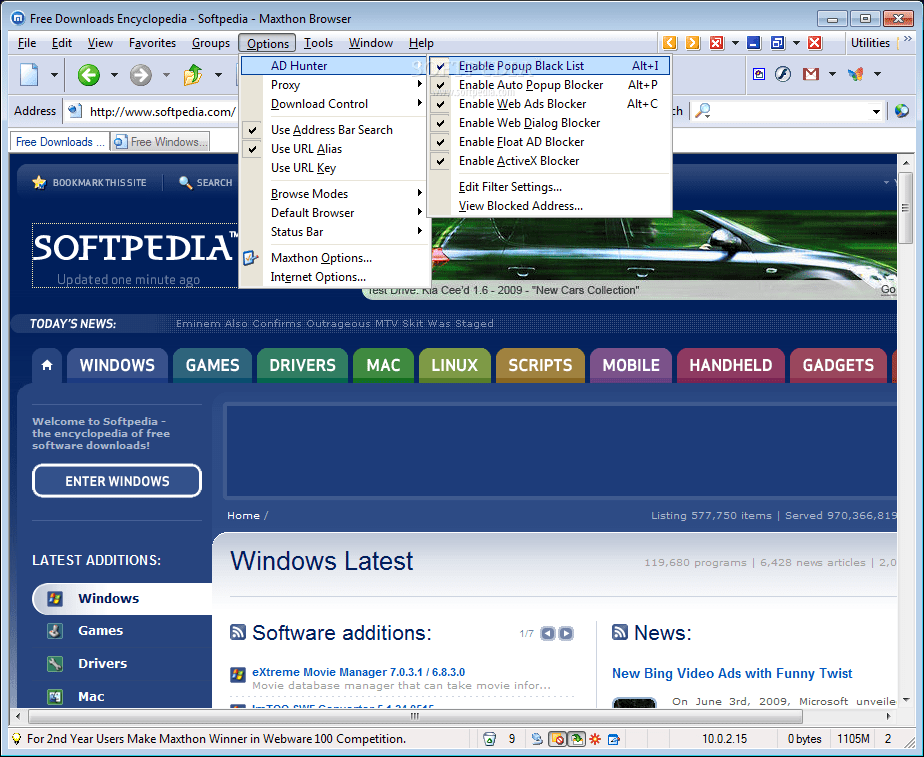Click the New page icon

(x=29, y=75)
